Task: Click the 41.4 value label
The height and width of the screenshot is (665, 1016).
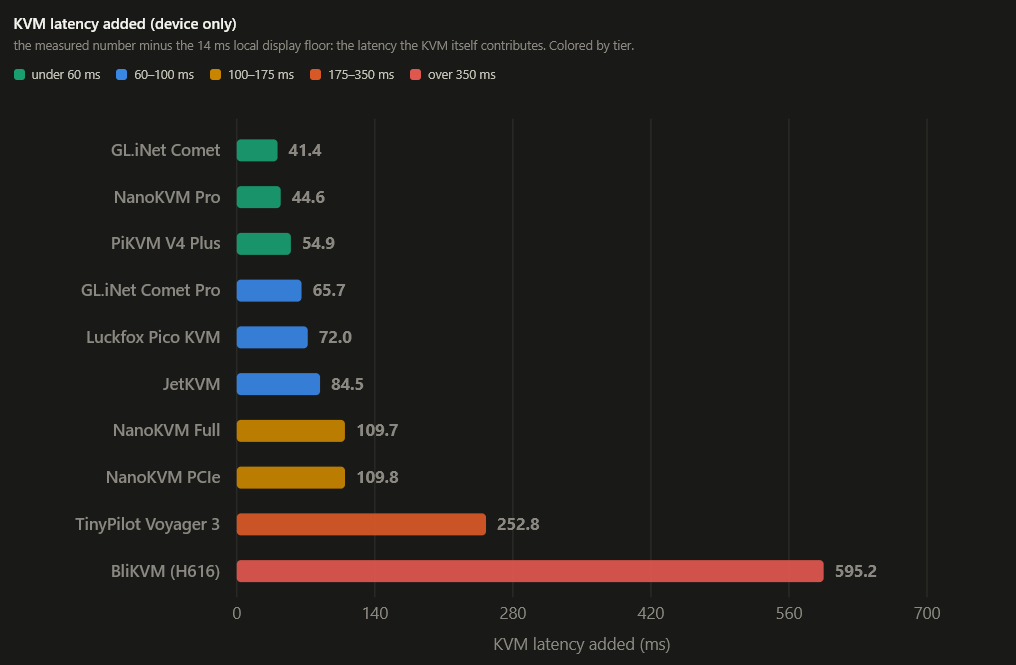Action: [305, 150]
